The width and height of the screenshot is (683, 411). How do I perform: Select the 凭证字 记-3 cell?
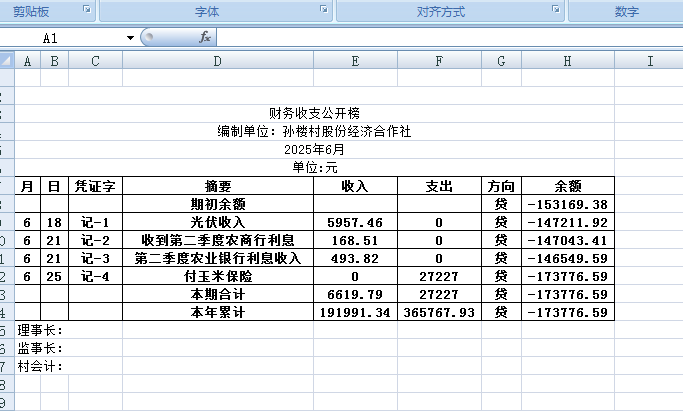coord(95,258)
